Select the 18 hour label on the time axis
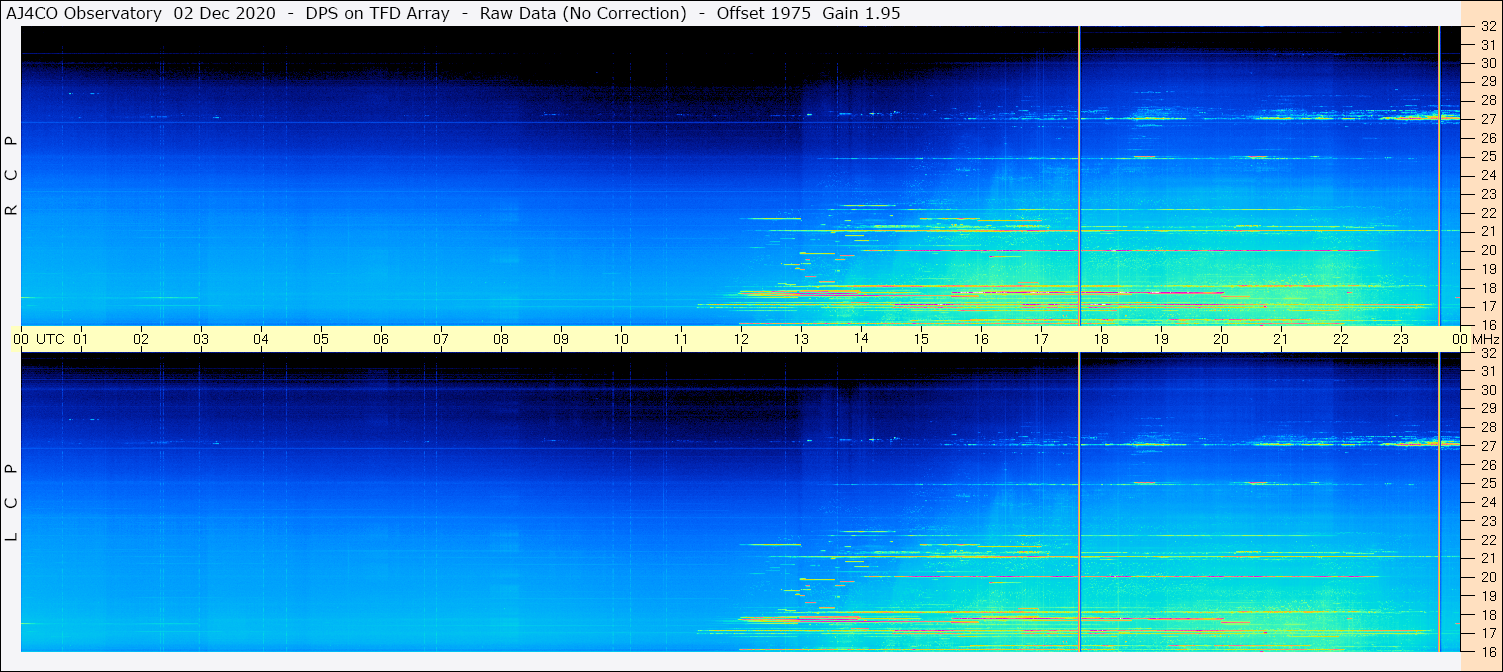The width and height of the screenshot is (1503, 672). tap(1101, 339)
